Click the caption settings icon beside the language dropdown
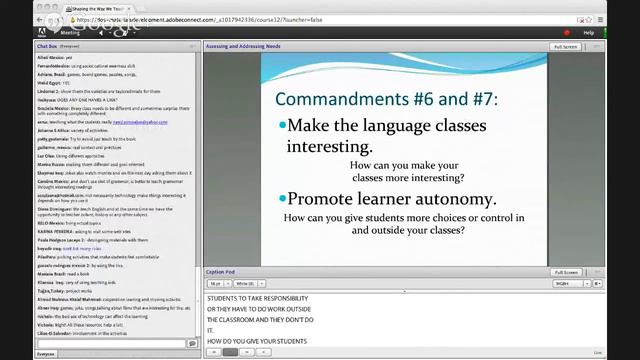The width and height of the screenshot is (640, 360). point(598,283)
